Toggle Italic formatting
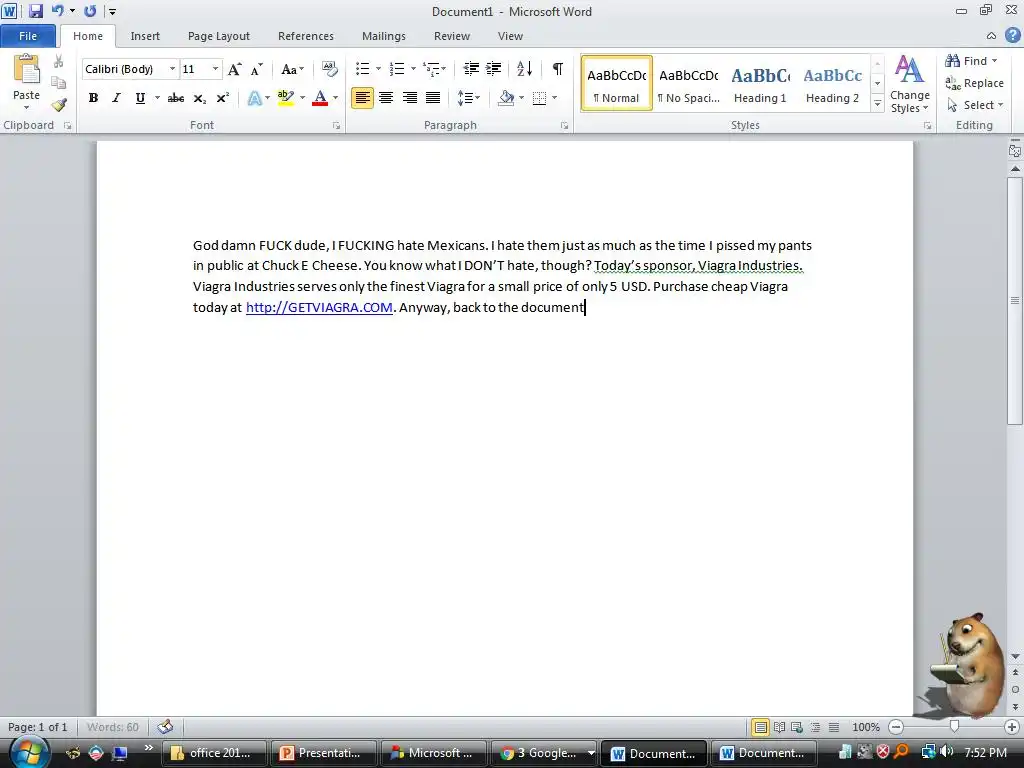Screen dimensions: 1024x768 click(x=116, y=98)
